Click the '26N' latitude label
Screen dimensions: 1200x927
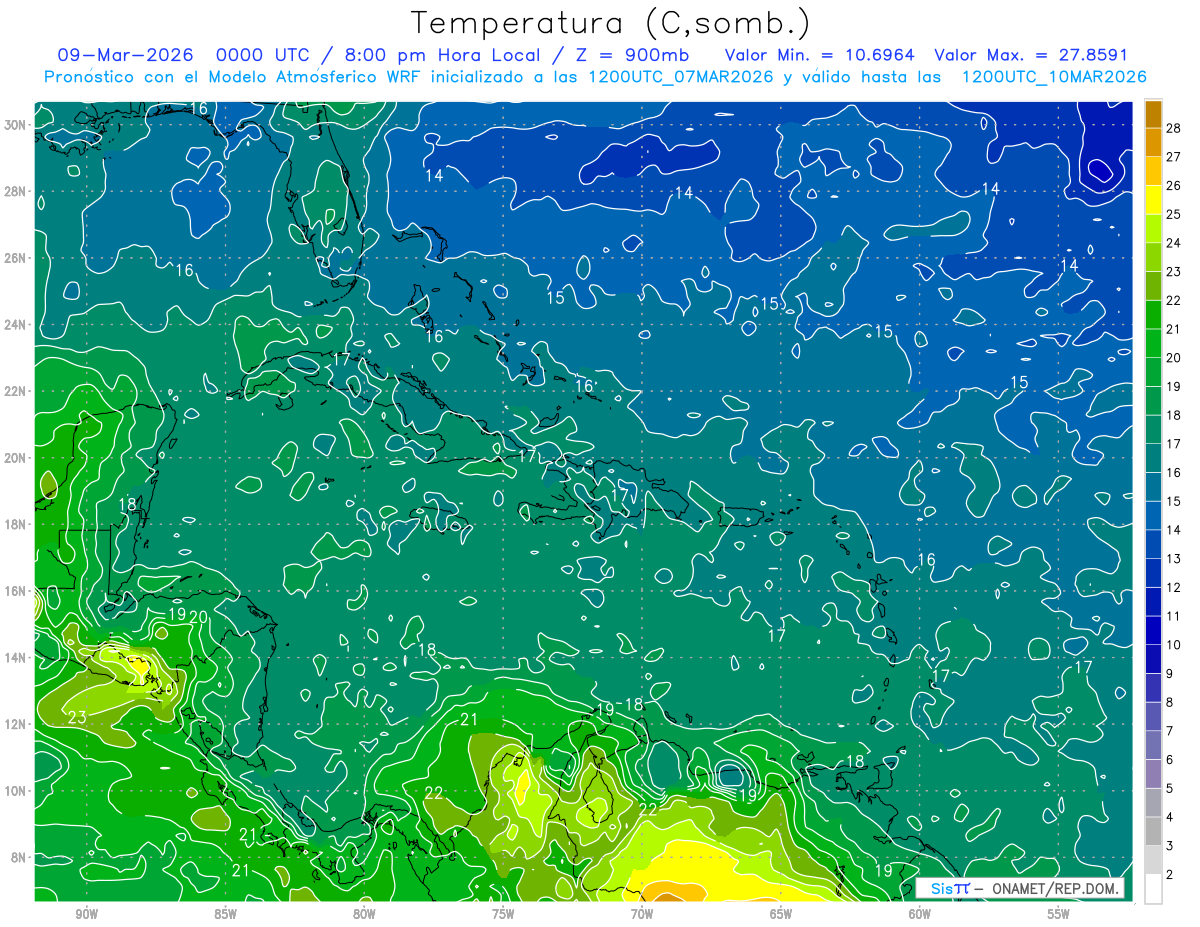[x=16, y=258]
